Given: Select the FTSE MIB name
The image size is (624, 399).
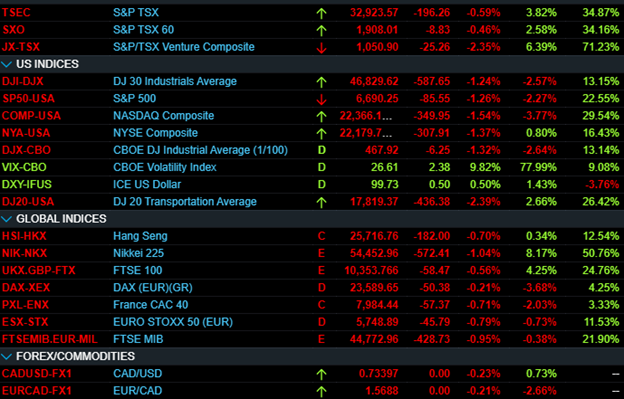Looking at the screenshot, I should point(138,339).
